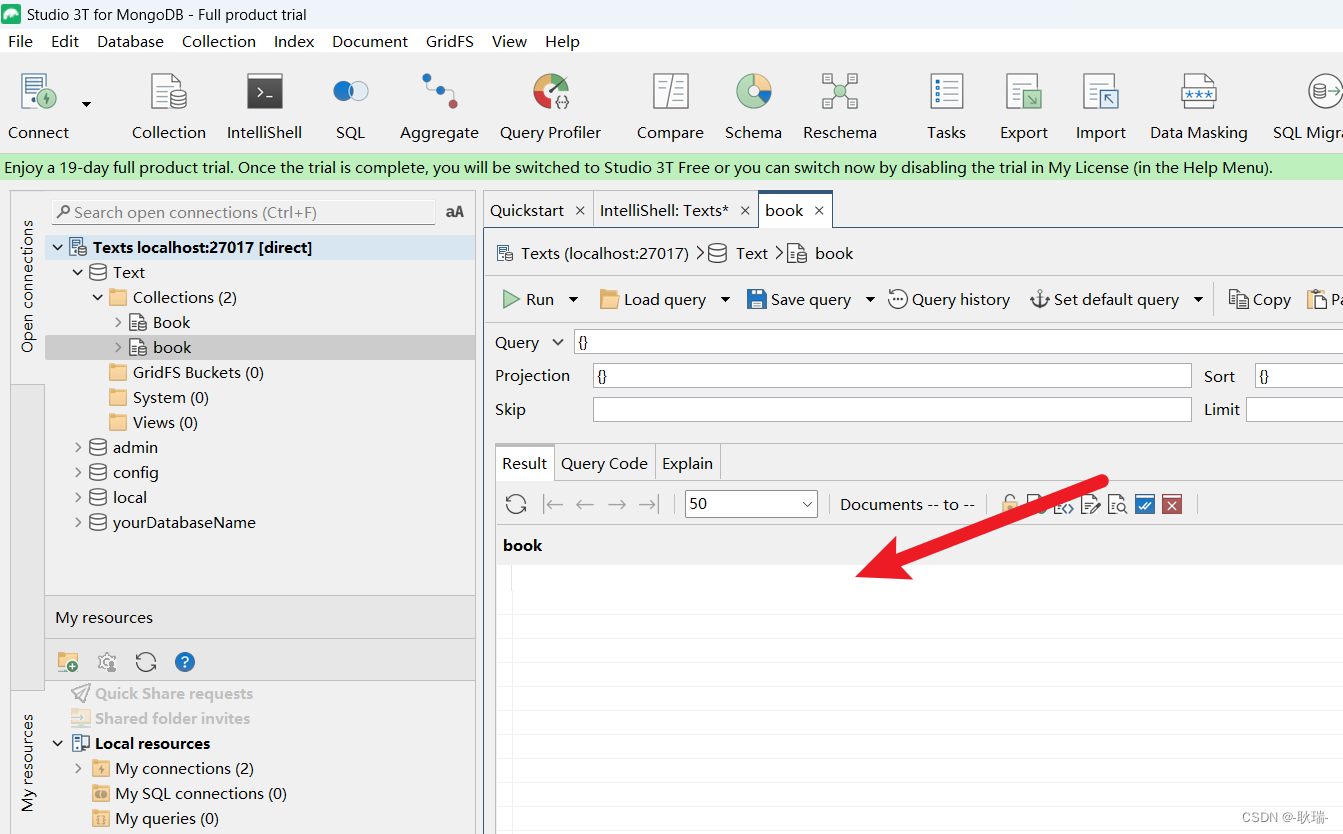Open the Run button dropdown arrow

point(573,299)
